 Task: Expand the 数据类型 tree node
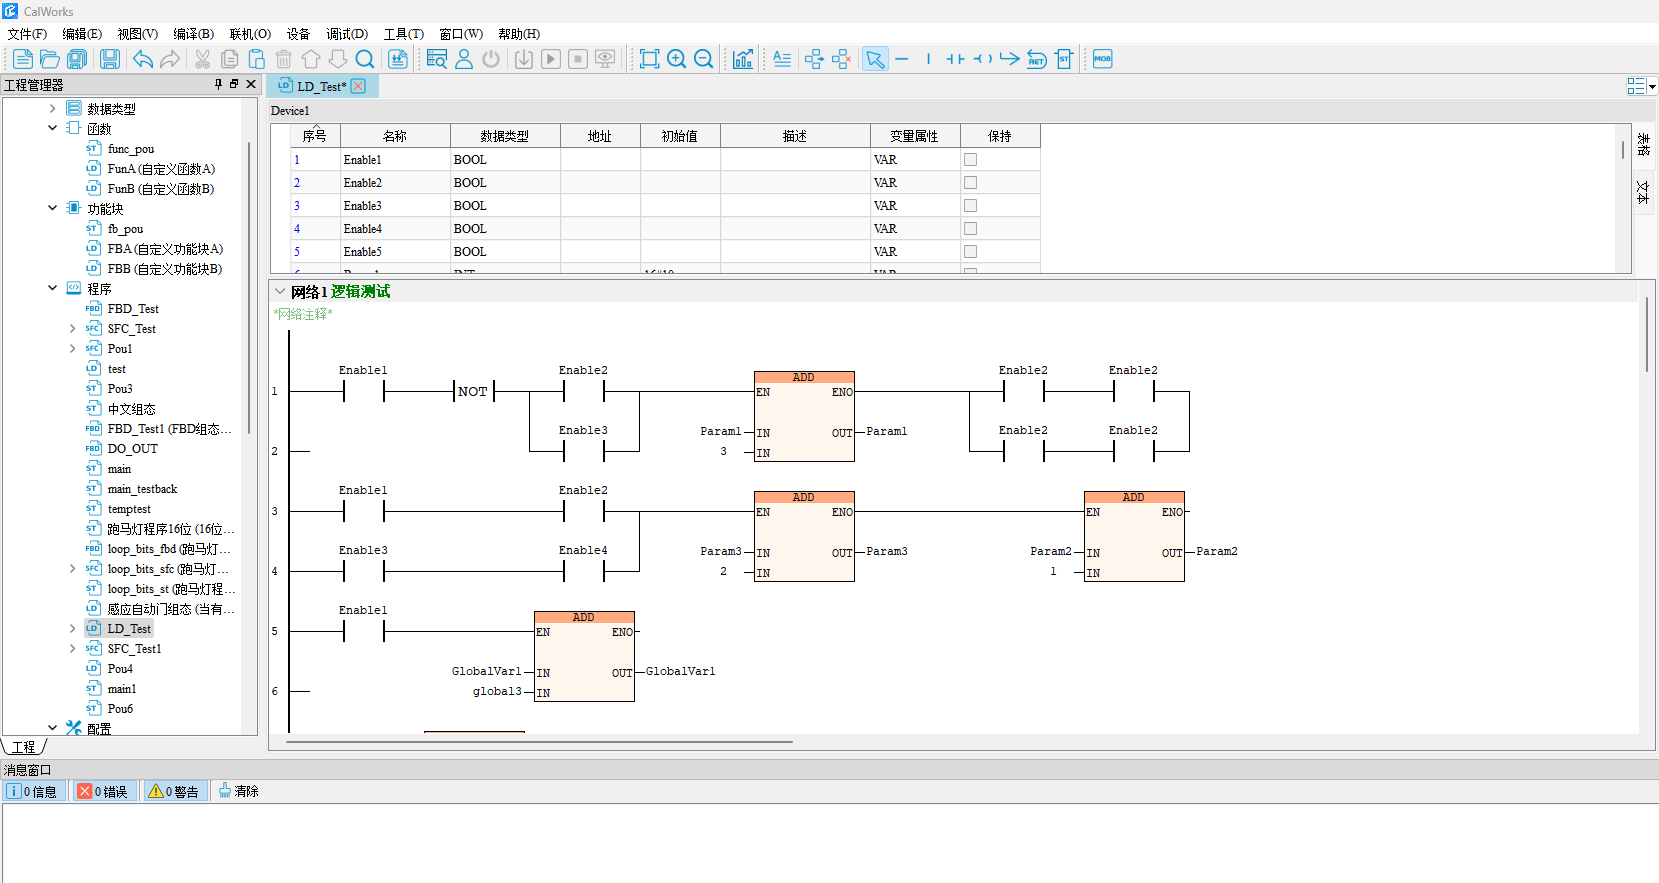(53, 108)
